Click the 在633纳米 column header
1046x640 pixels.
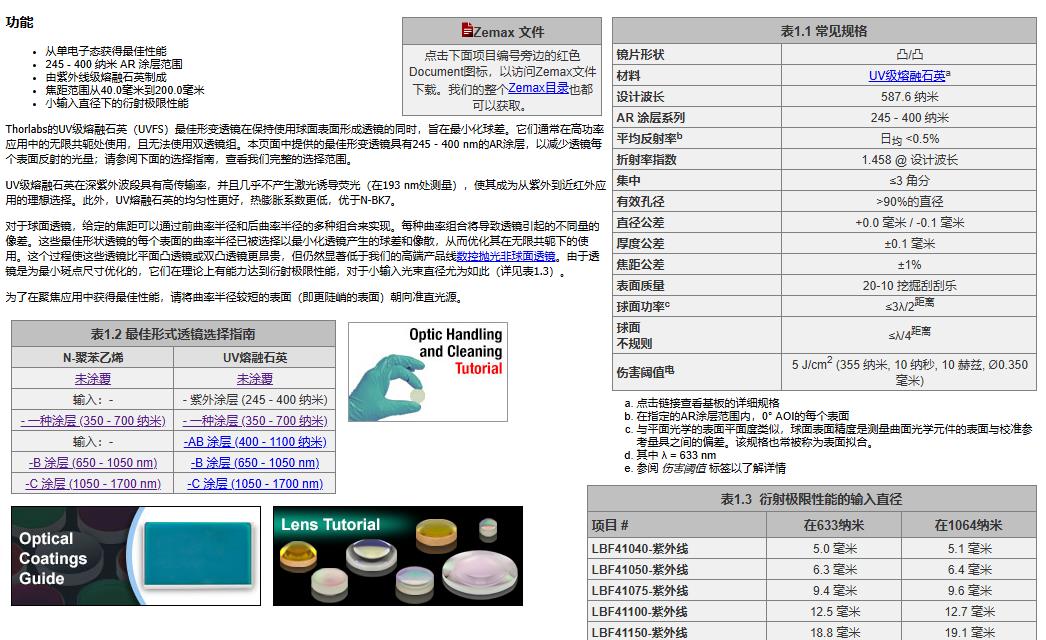click(x=834, y=525)
